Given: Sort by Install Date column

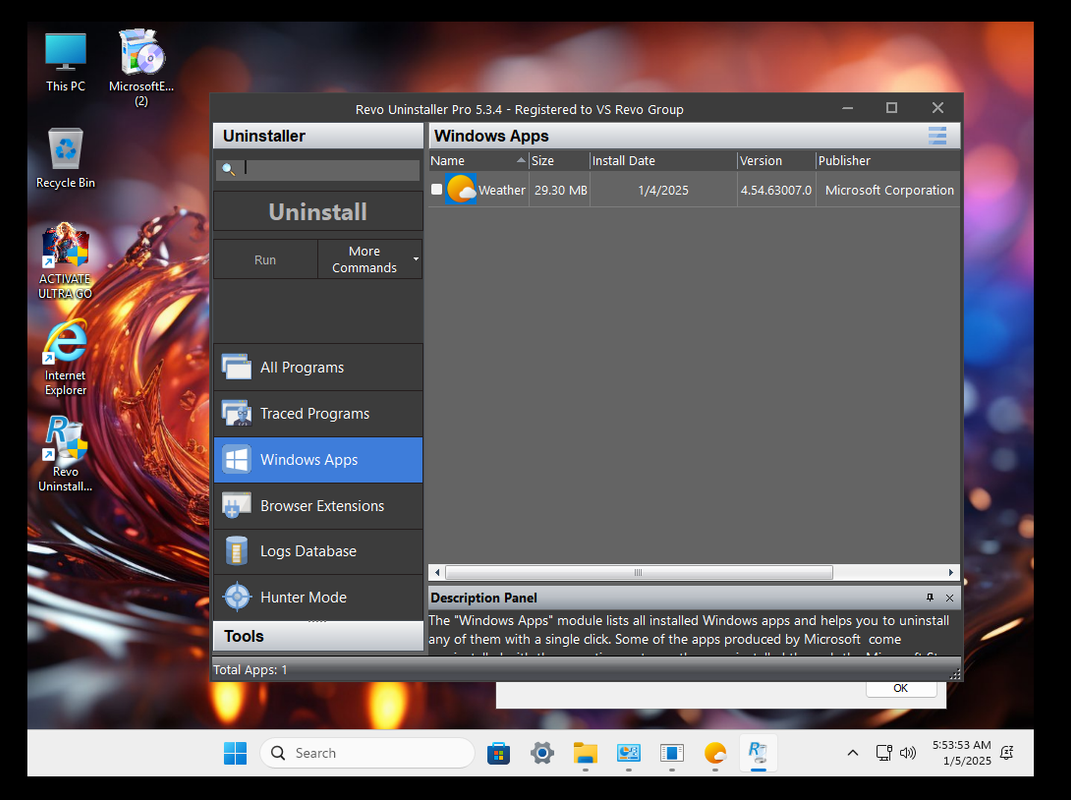Looking at the screenshot, I should click(x=663, y=161).
